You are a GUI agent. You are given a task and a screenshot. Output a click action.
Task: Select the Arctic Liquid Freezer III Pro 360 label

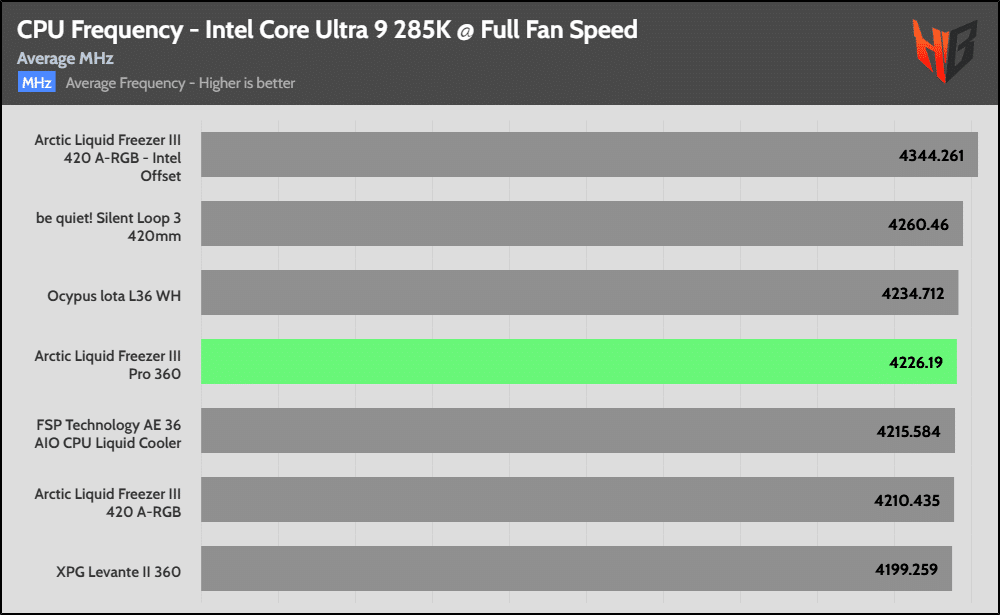pyautogui.click(x=108, y=365)
